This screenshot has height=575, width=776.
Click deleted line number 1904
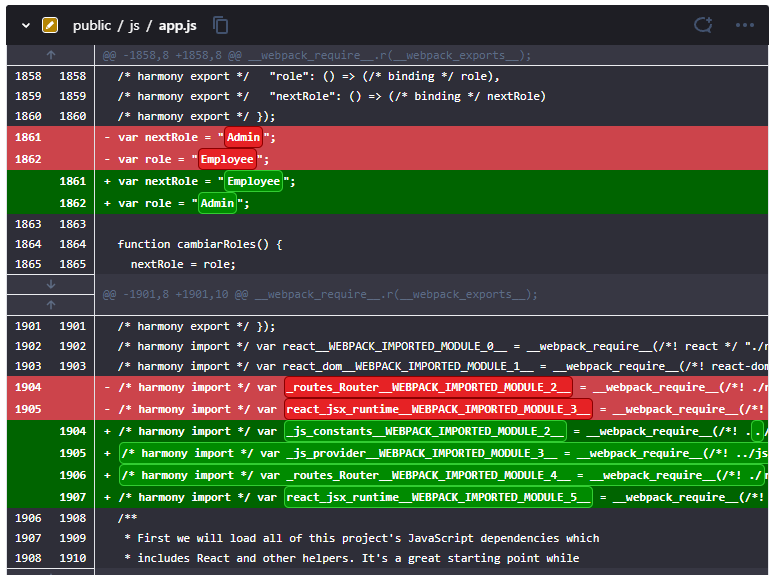(28, 387)
